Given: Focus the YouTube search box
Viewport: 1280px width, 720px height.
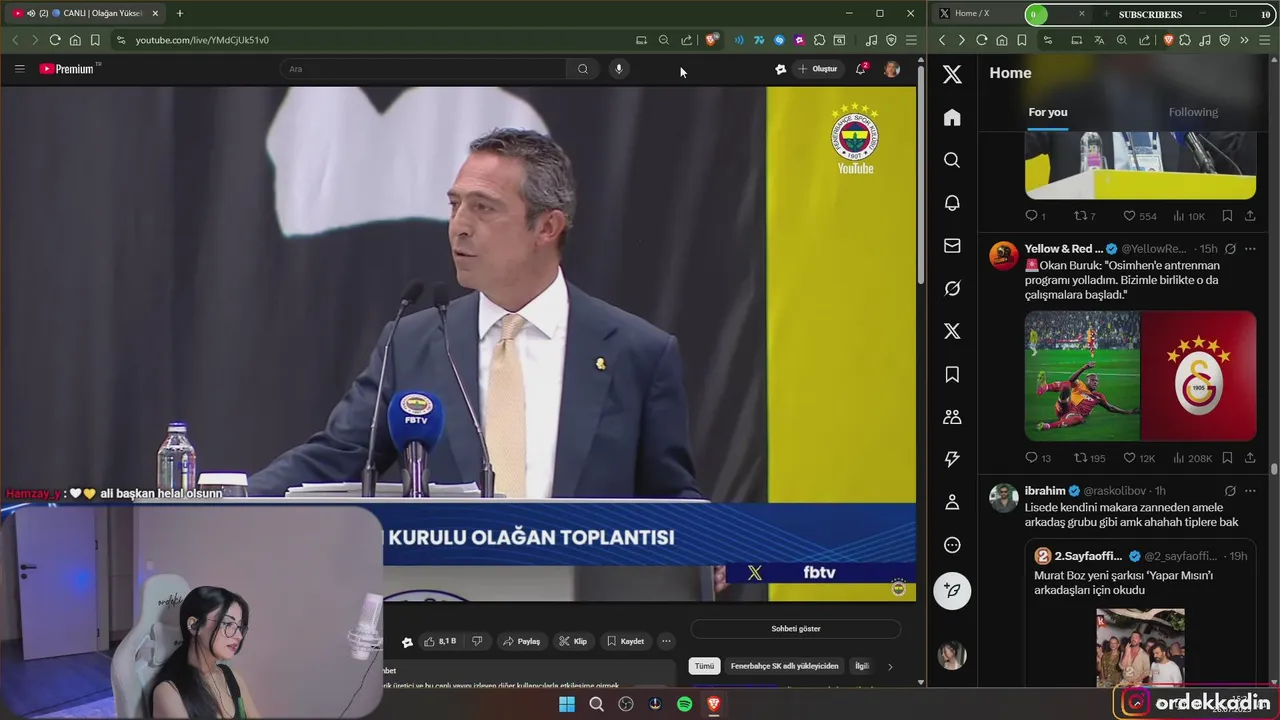Looking at the screenshot, I should pos(425,69).
